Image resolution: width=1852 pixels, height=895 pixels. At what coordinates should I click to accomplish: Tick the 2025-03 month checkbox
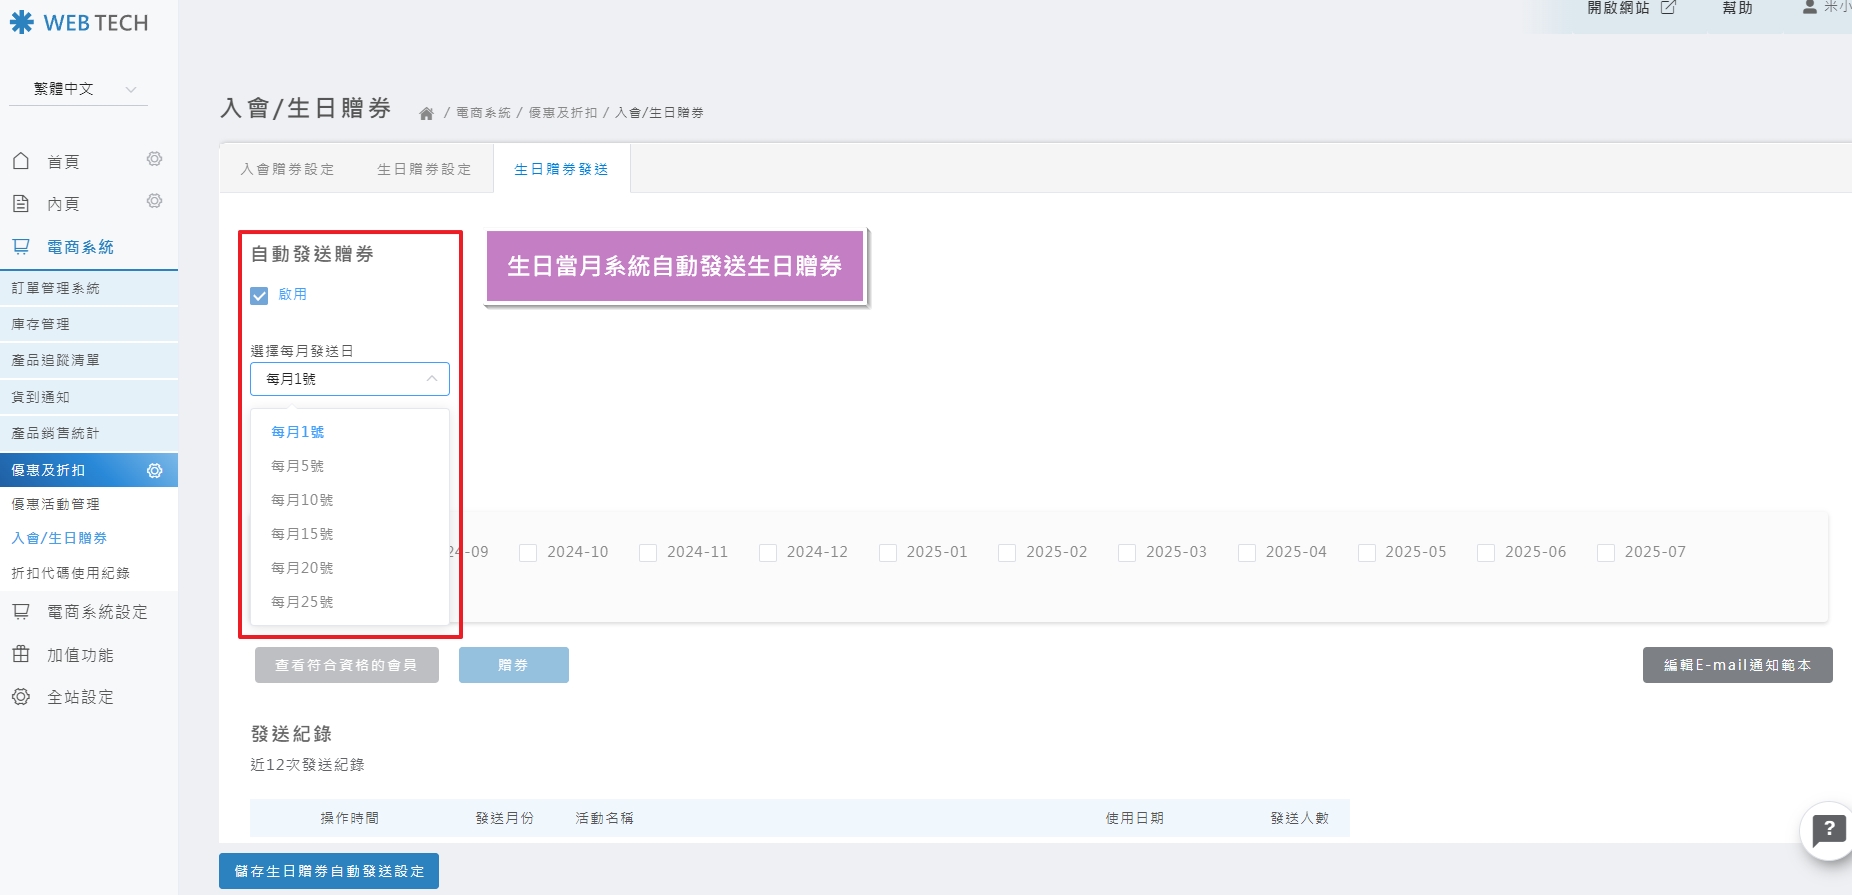tap(1127, 553)
